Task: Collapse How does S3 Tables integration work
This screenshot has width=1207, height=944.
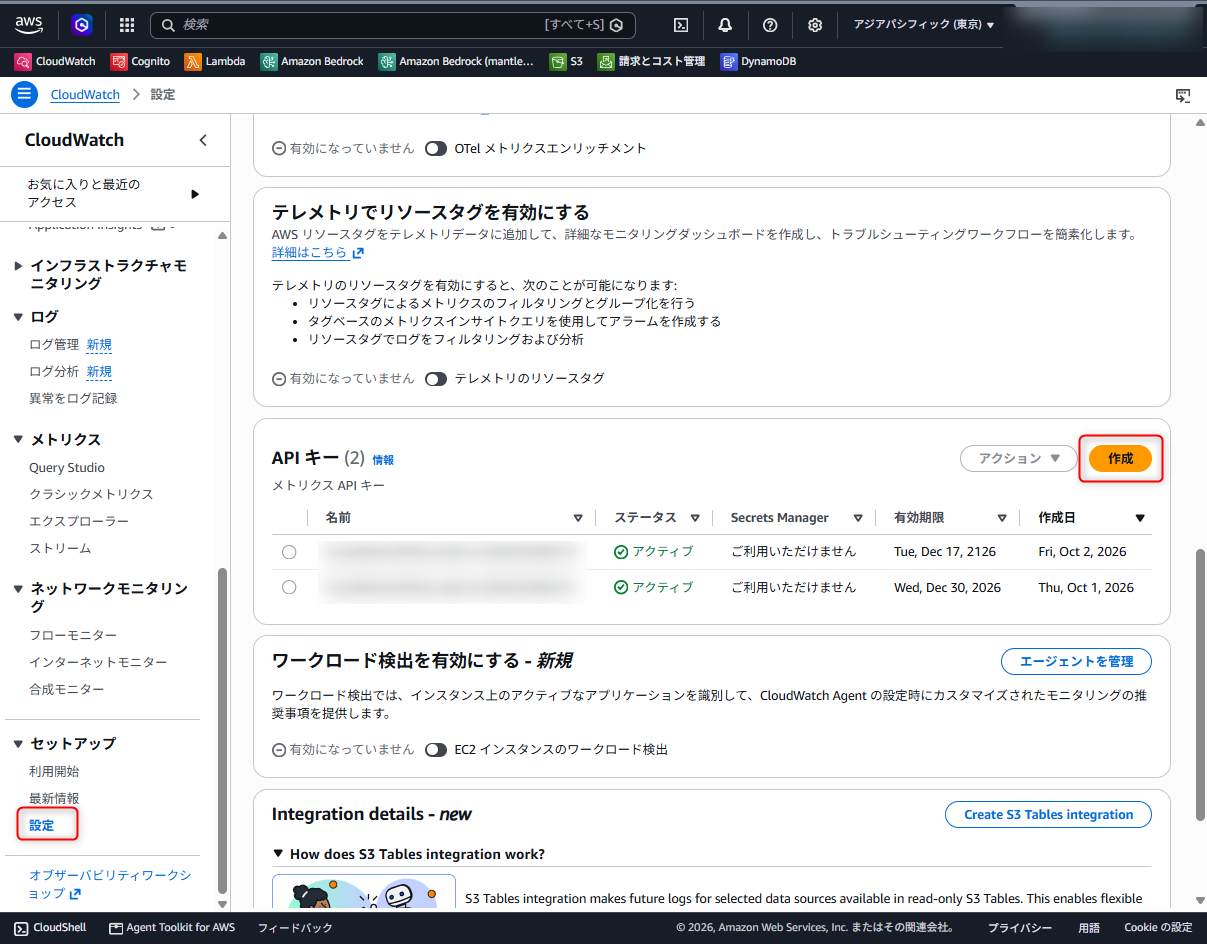Action: point(279,854)
